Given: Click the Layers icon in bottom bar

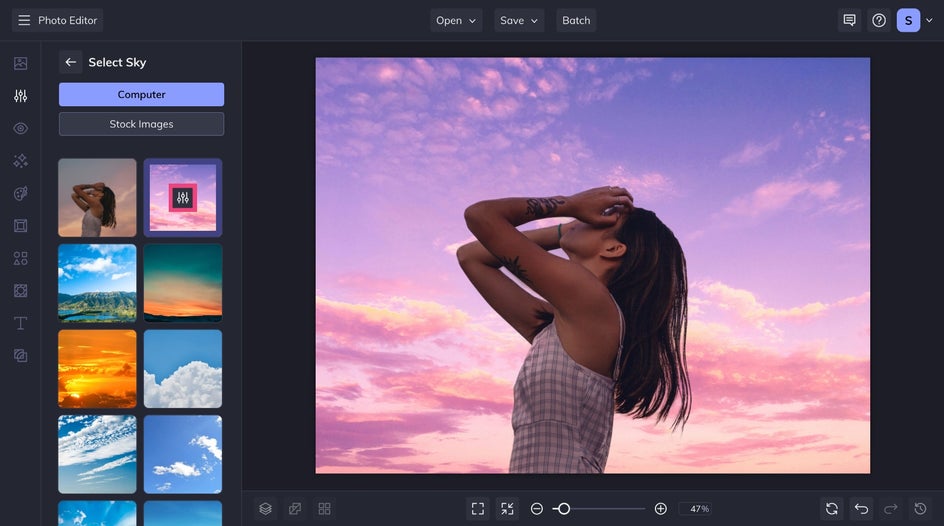Looking at the screenshot, I should 265,509.
